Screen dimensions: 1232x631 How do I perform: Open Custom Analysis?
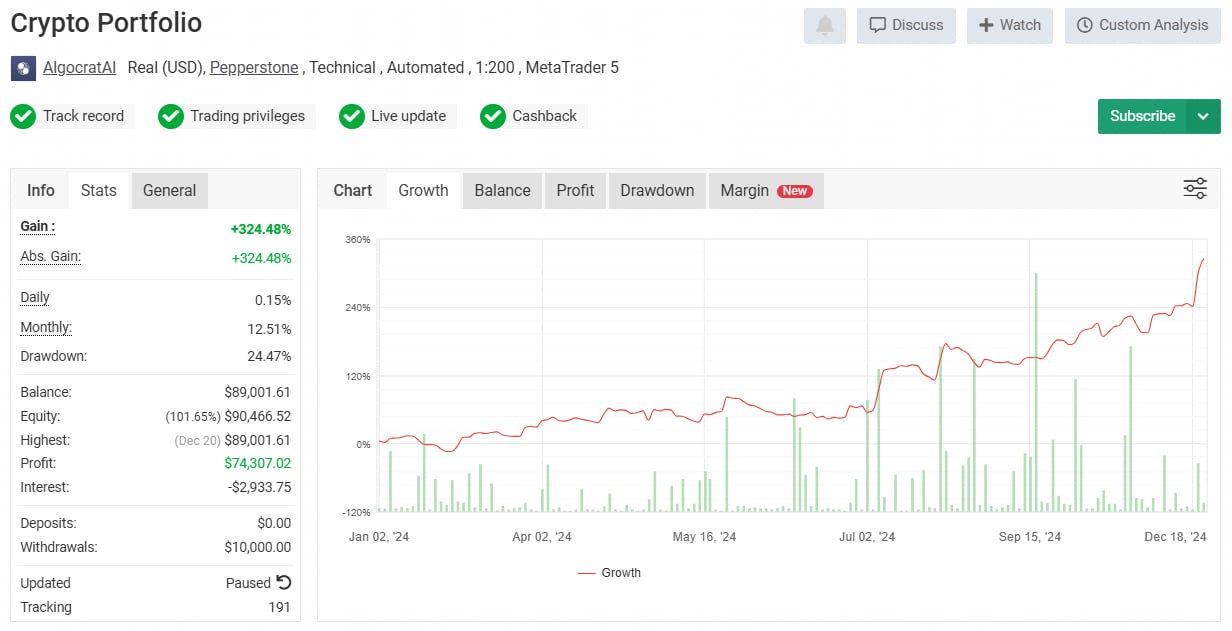pos(1142,26)
